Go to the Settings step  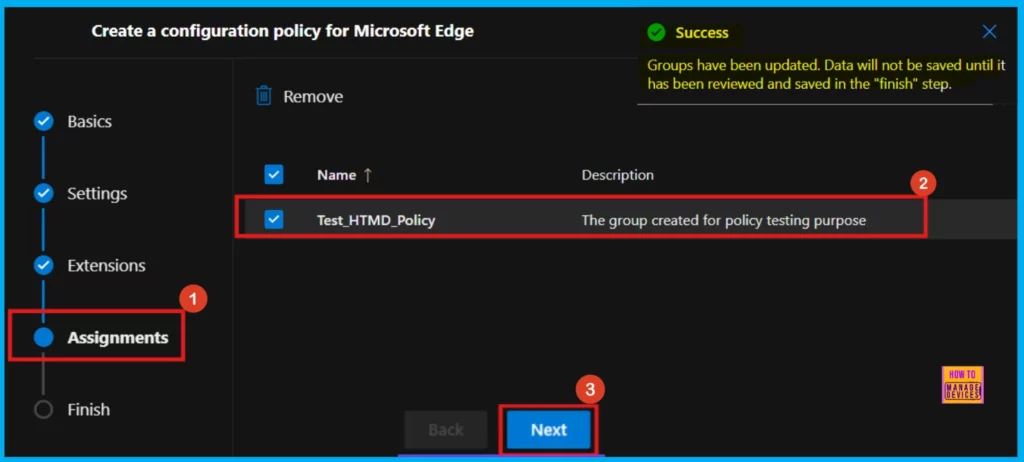[97, 194]
